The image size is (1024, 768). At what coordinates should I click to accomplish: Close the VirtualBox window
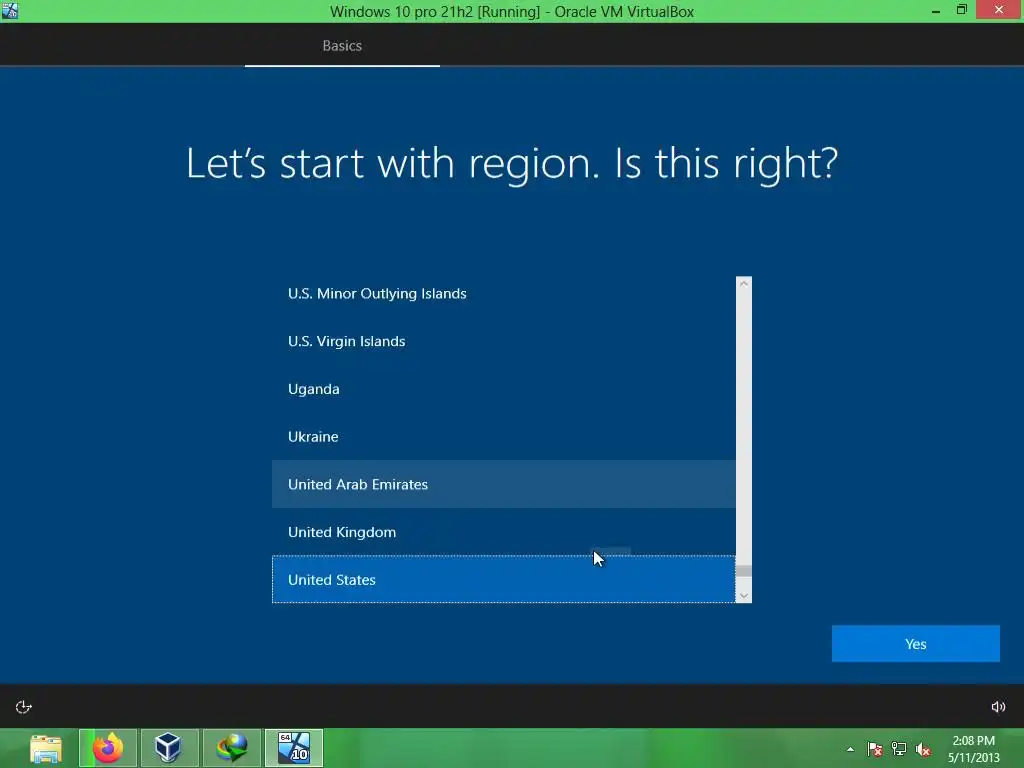pos(999,10)
